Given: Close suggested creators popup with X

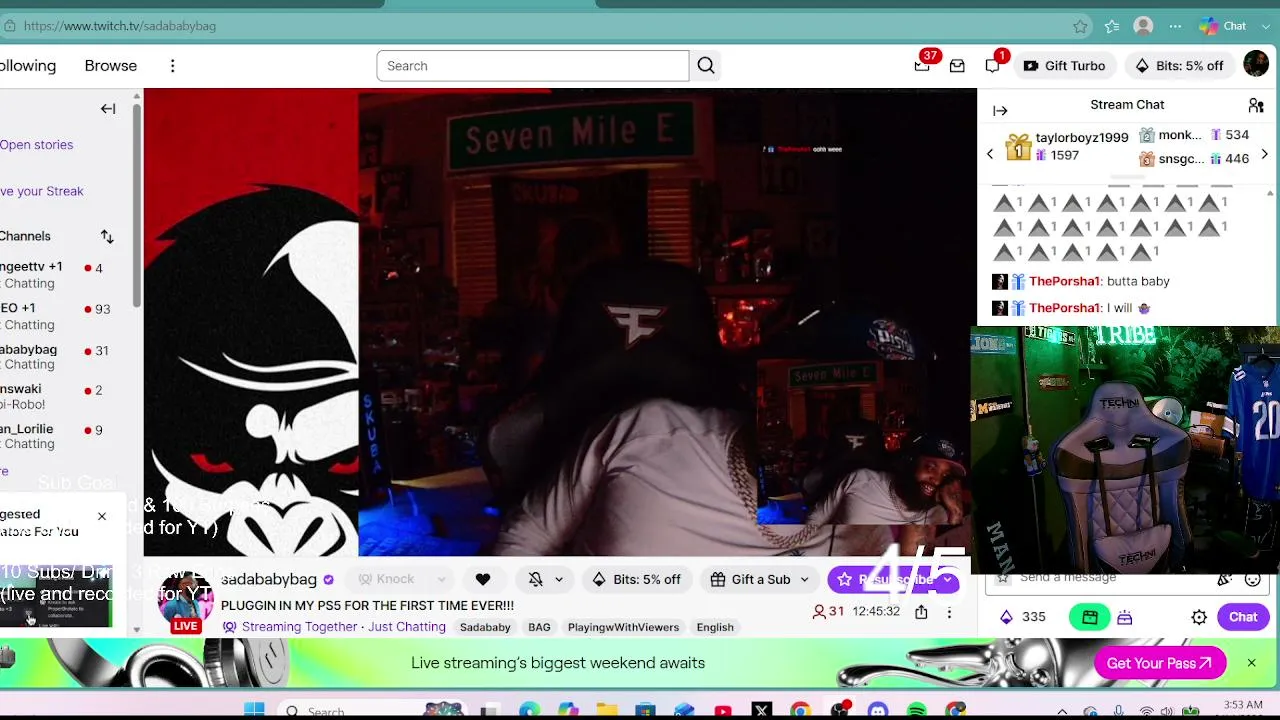Looking at the screenshot, I should coord(101,517).
